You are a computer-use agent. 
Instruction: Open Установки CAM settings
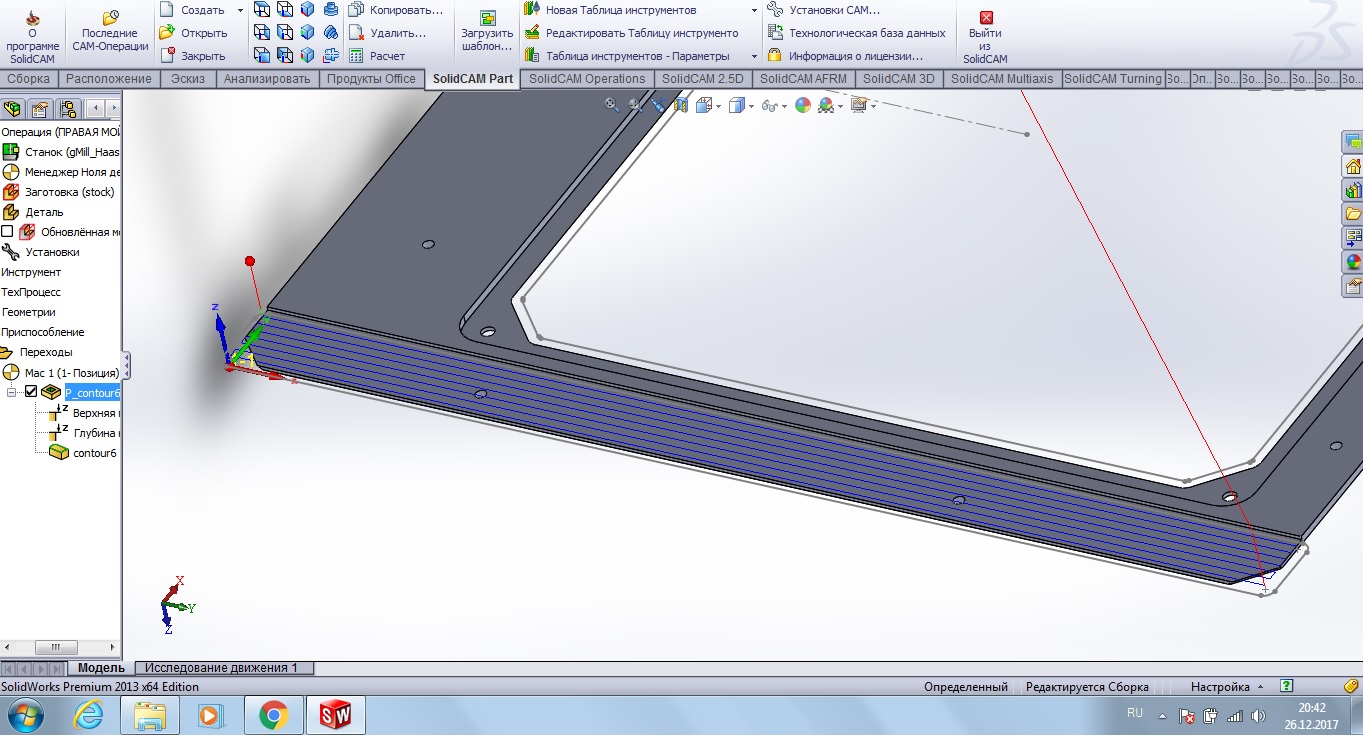(x=824, y=10)
